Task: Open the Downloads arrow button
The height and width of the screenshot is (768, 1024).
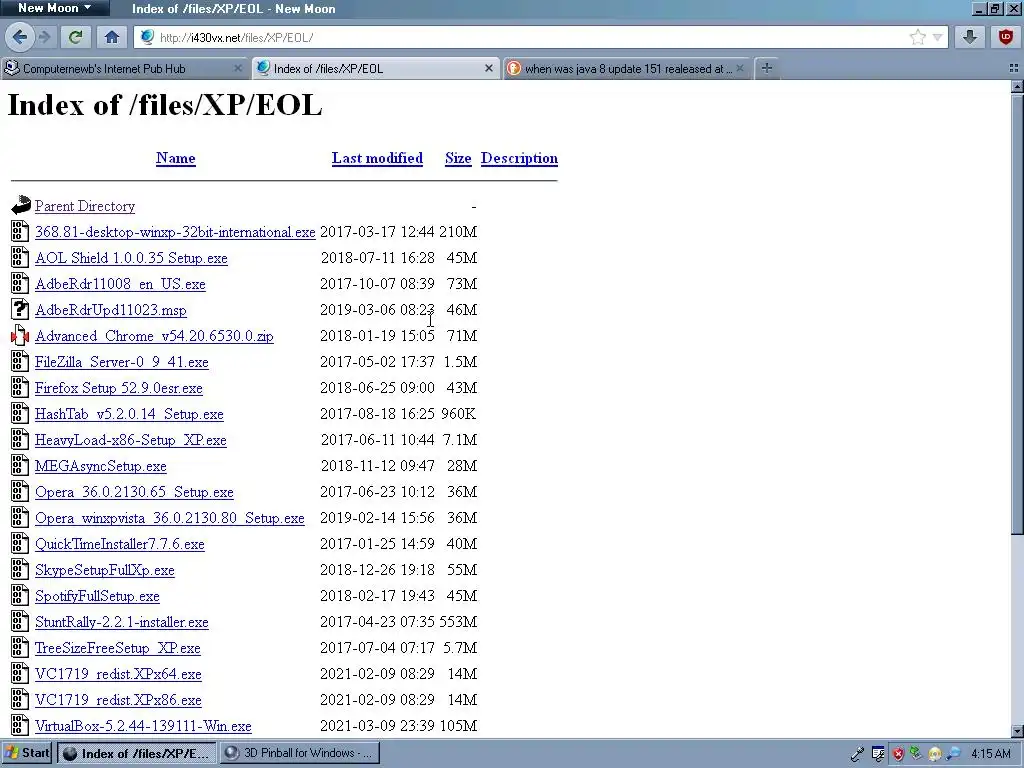Action: 970,37
